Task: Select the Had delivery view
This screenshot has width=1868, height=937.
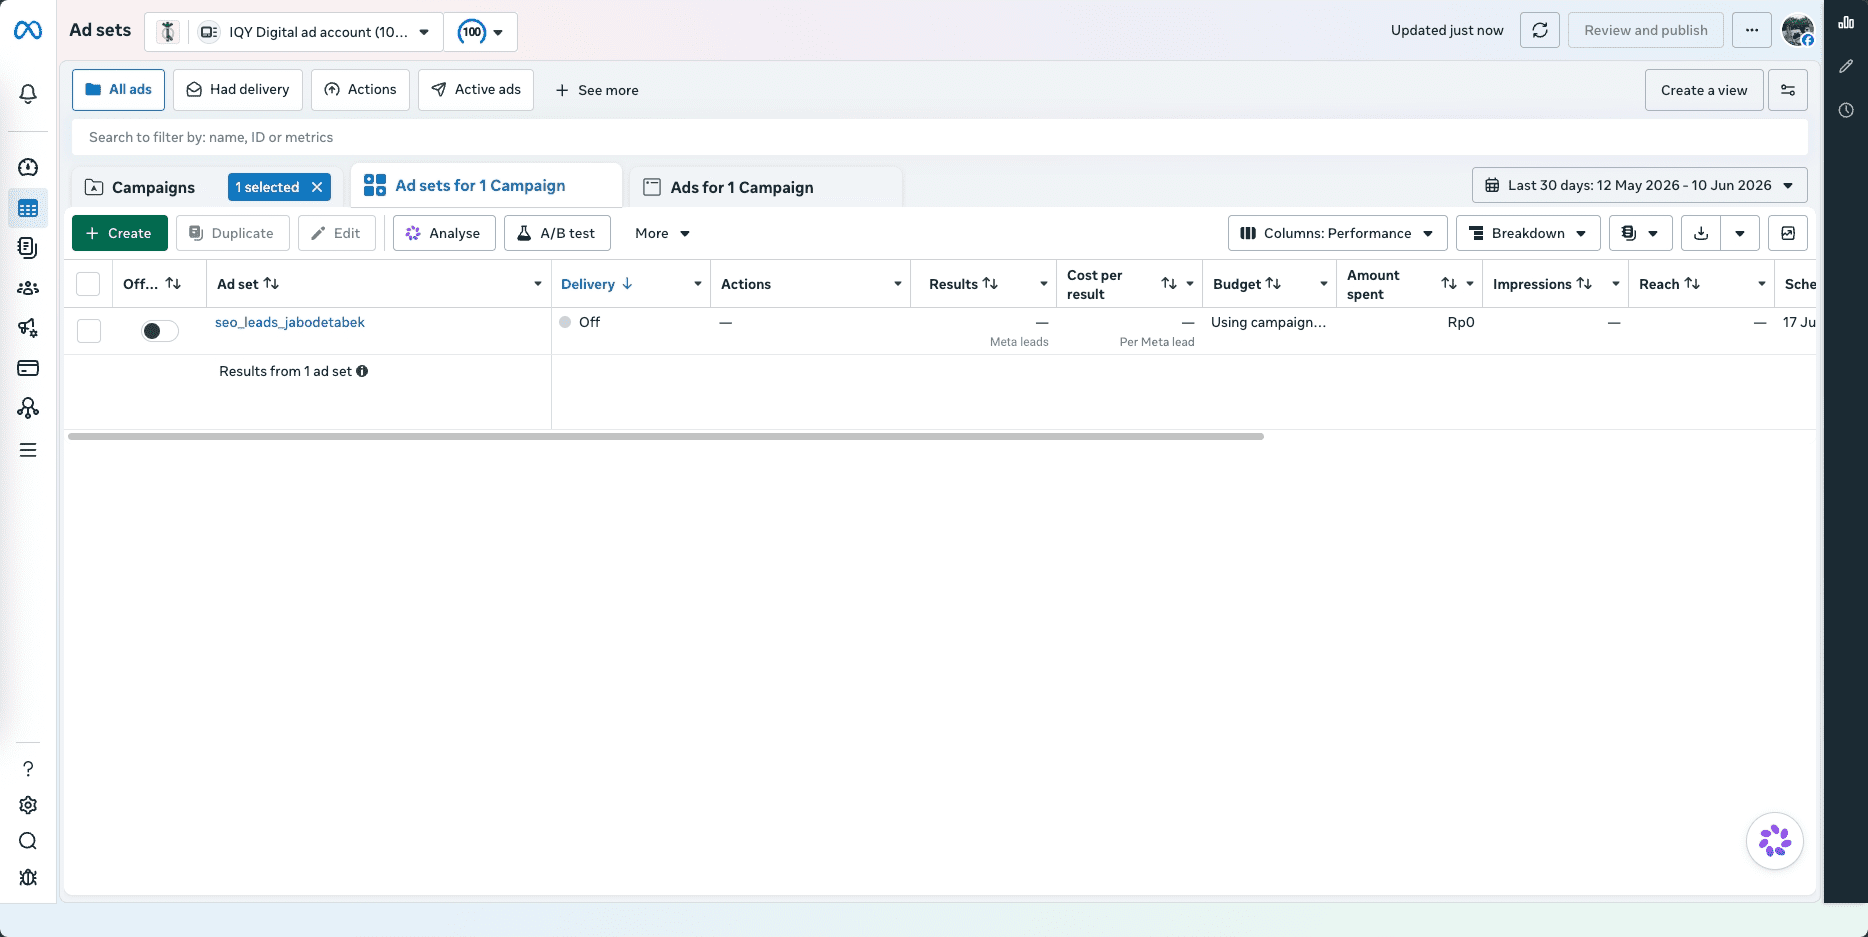Action: click(x=238, y=90)
